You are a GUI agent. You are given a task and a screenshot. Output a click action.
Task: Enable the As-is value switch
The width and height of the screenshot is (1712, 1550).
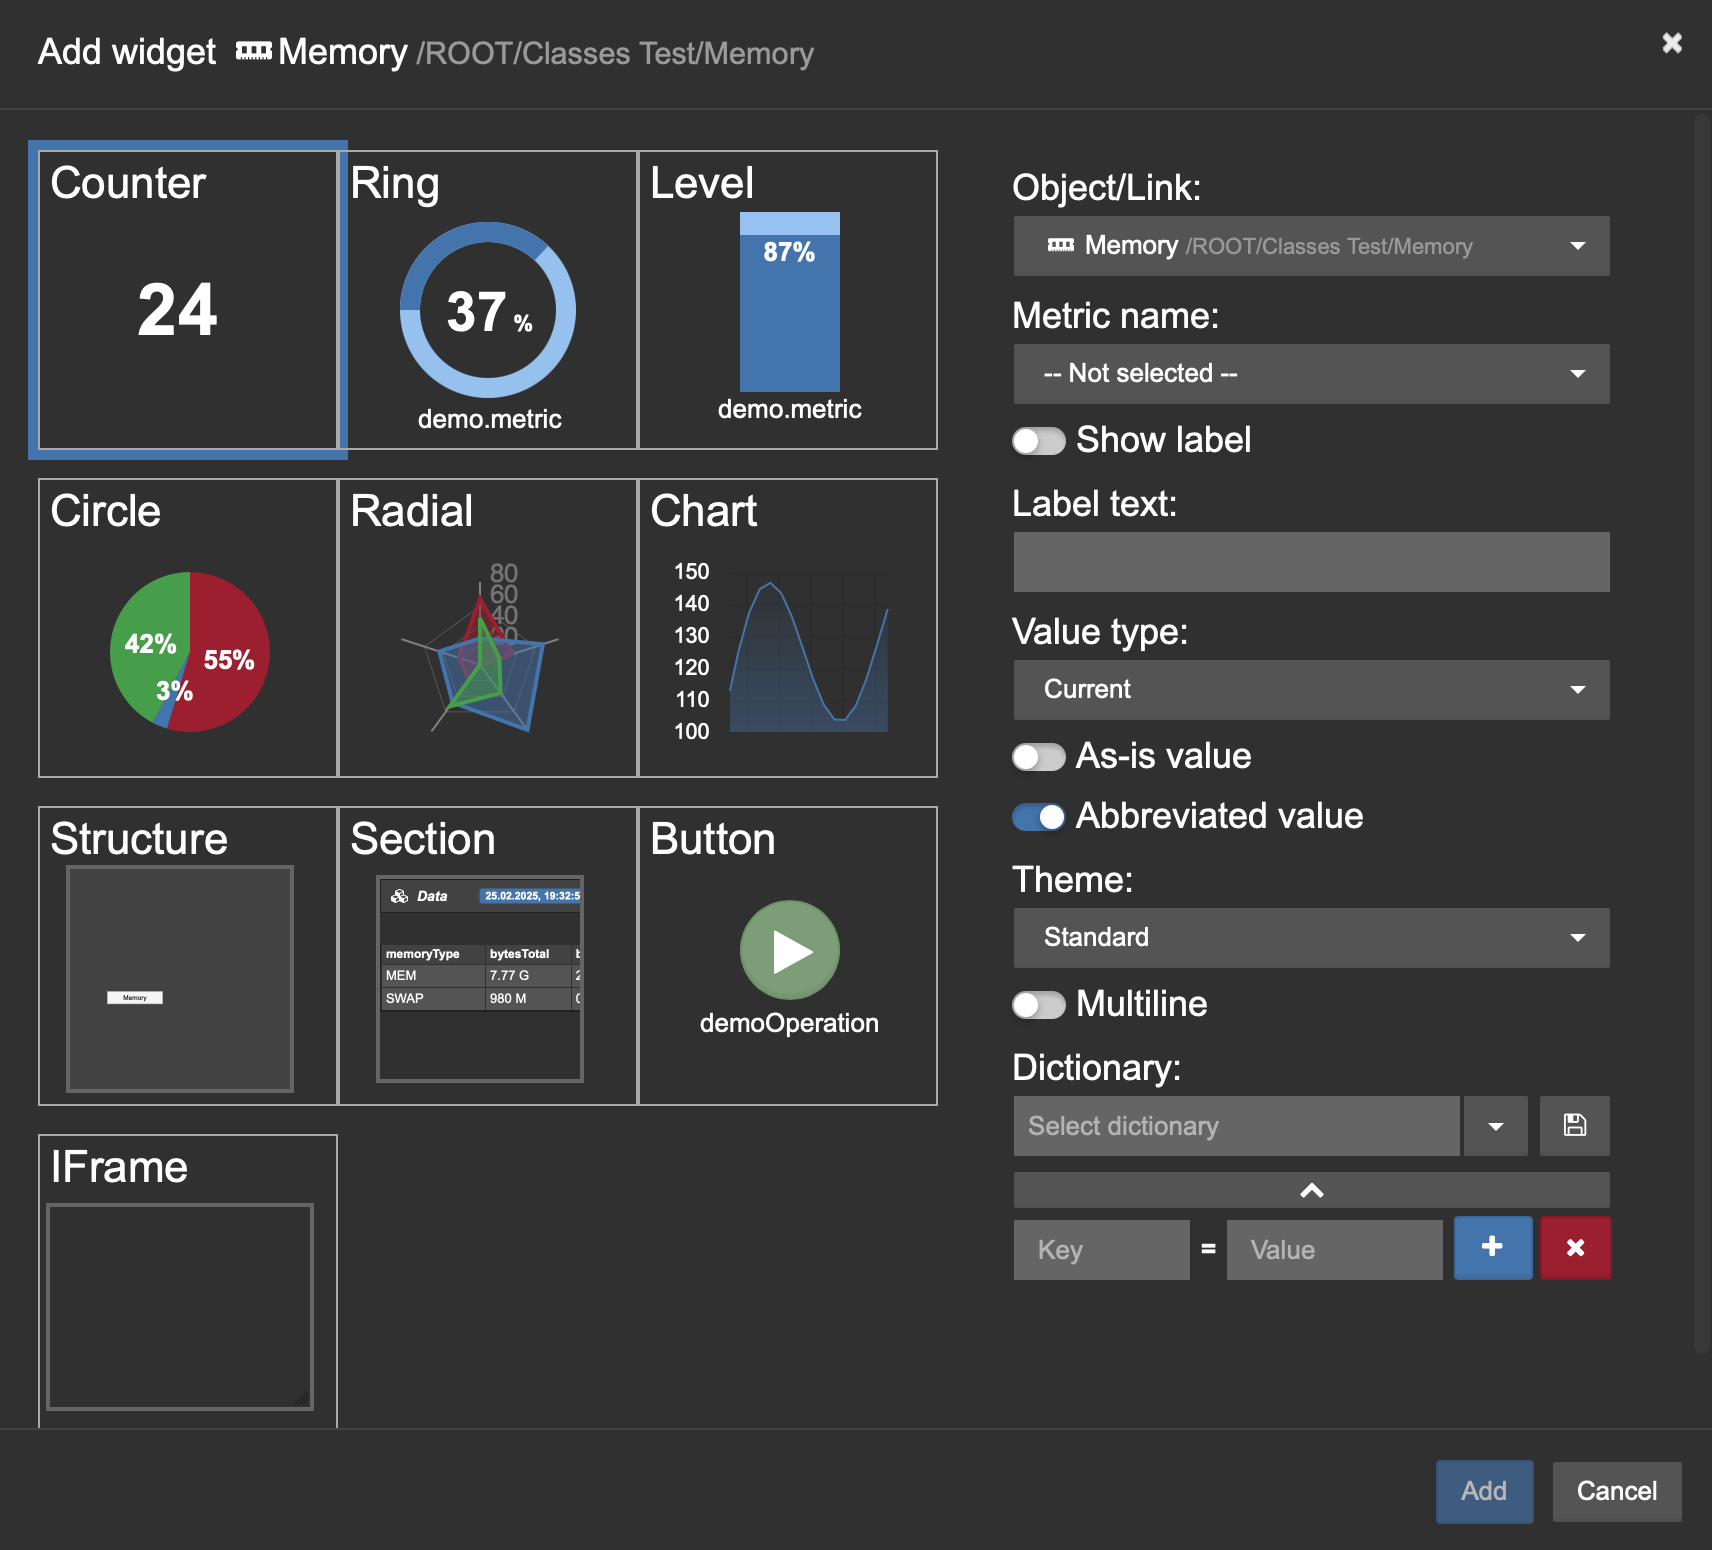1039,757
